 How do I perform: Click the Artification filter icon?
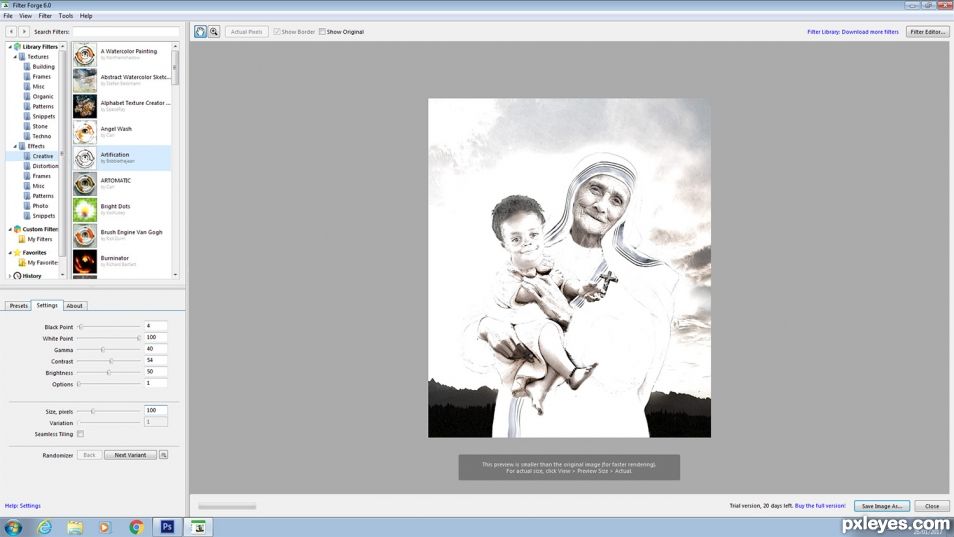click(x=85, y=158)
